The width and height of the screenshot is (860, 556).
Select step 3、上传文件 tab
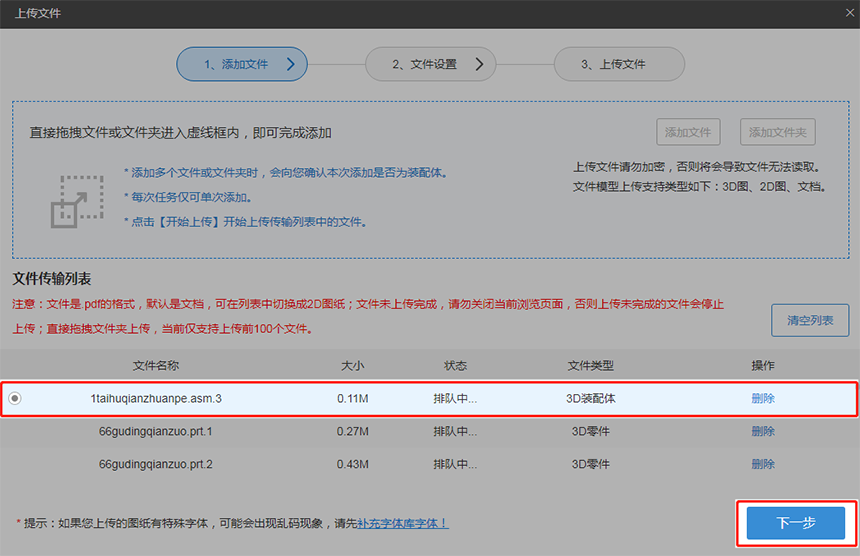(619, 64)
